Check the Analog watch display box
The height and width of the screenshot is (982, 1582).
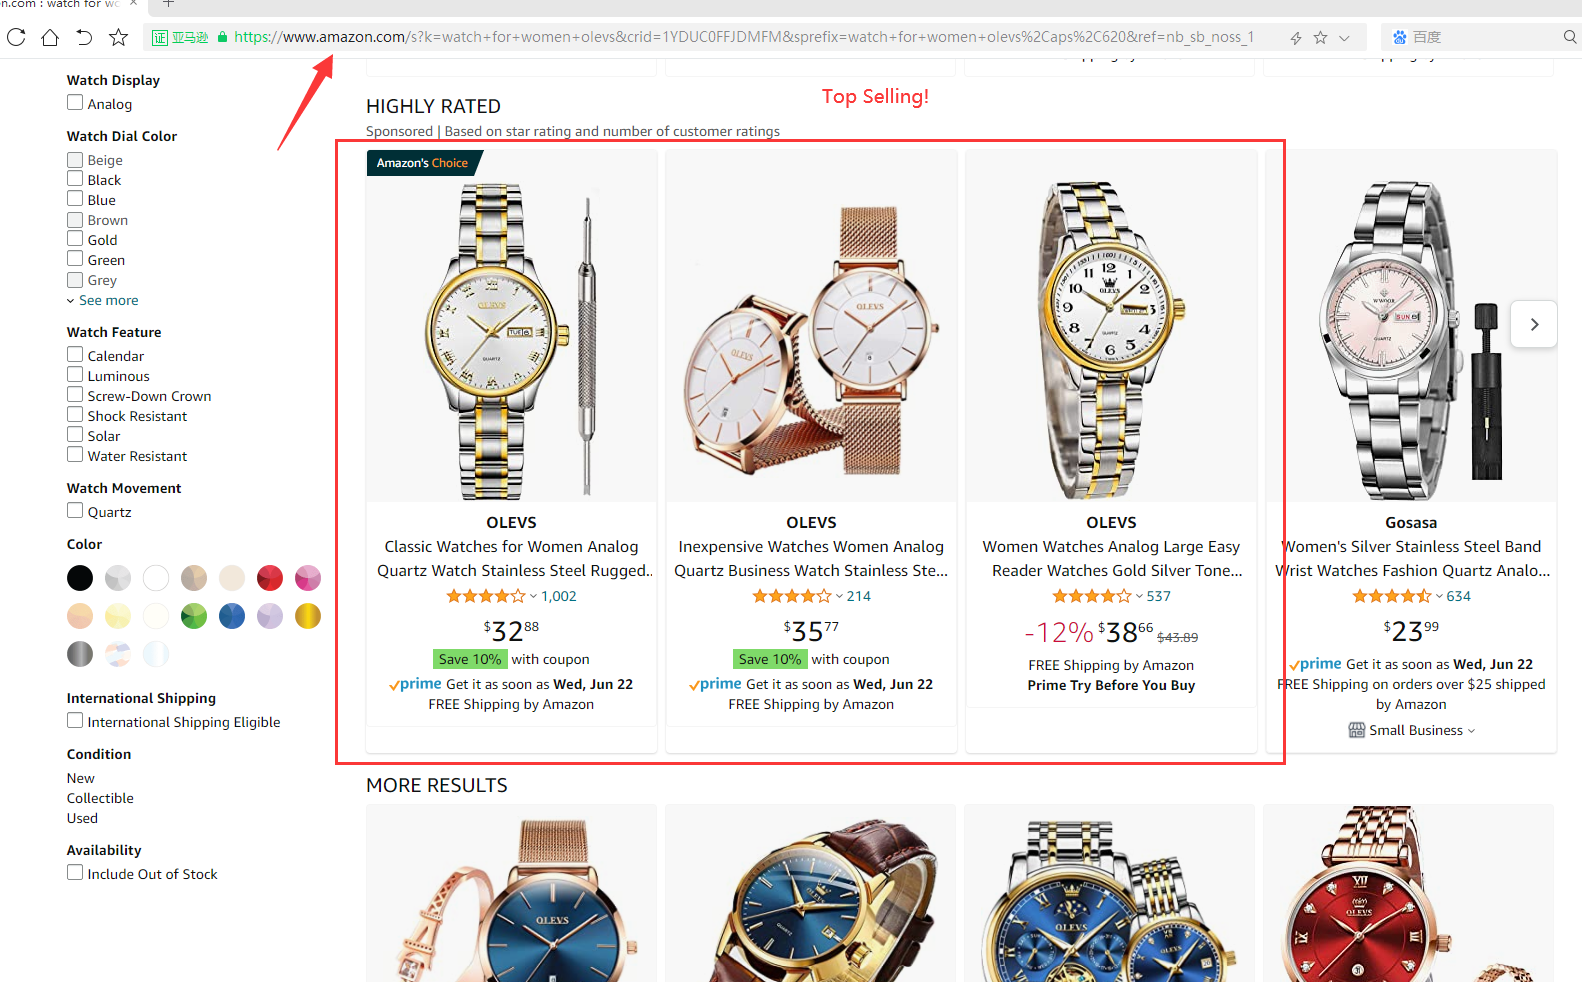pos(75,103)
